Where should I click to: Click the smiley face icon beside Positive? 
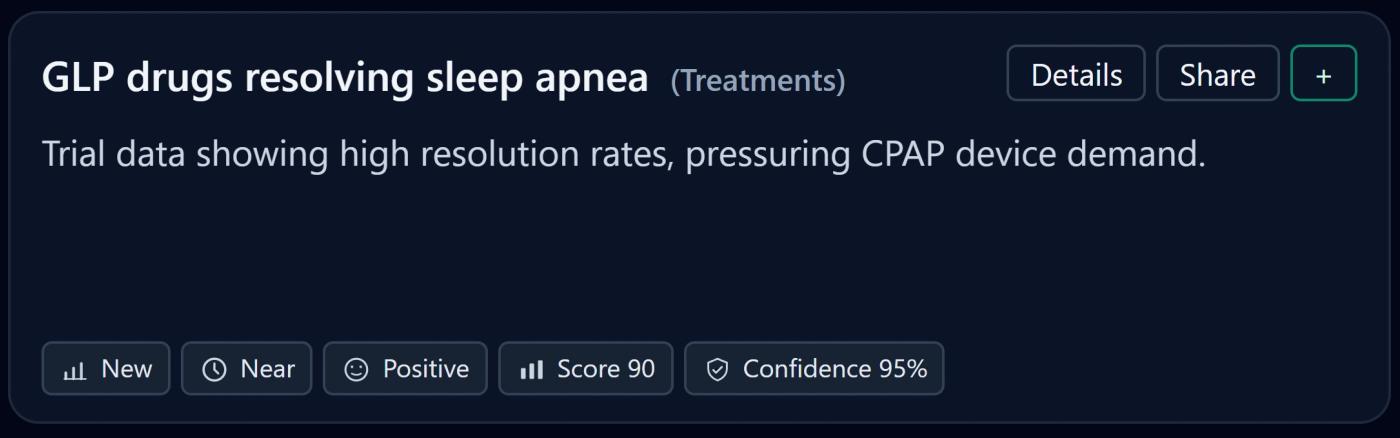click(x=356, y=370)
